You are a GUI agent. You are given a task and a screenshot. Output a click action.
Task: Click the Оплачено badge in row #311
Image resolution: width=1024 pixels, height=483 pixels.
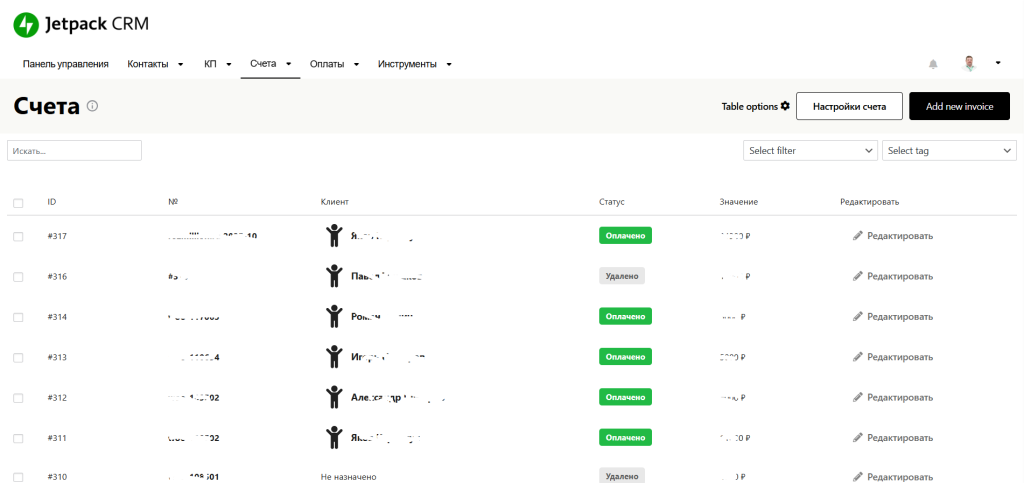(626, 438)
